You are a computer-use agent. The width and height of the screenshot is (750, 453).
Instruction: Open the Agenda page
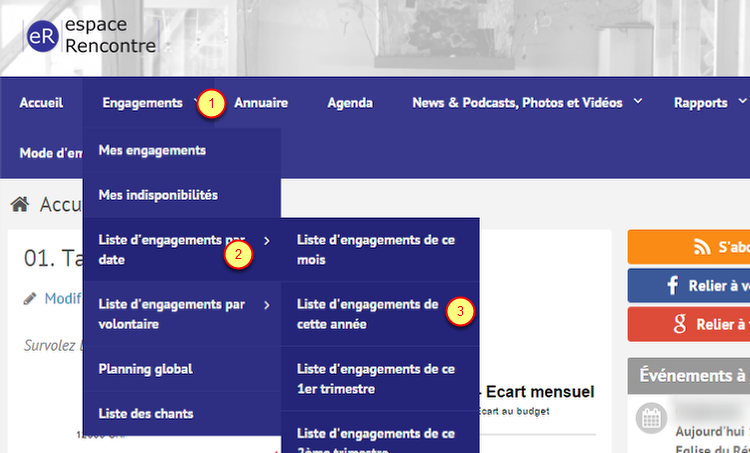350,103
